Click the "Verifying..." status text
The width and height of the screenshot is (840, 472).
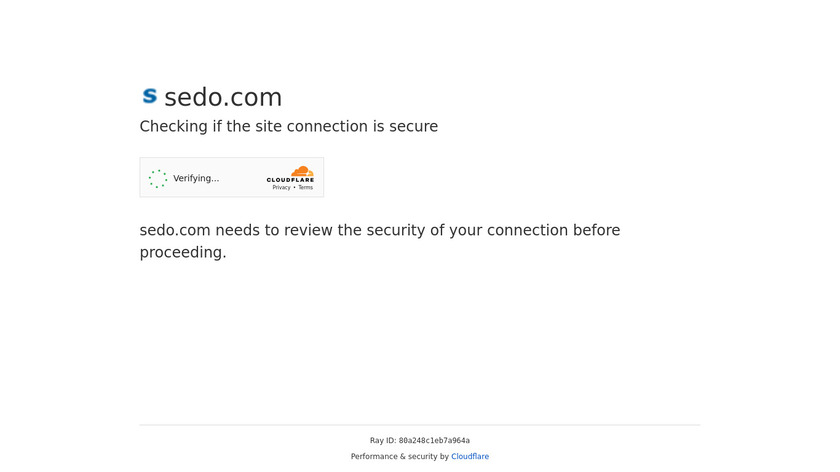coord(196,179)
